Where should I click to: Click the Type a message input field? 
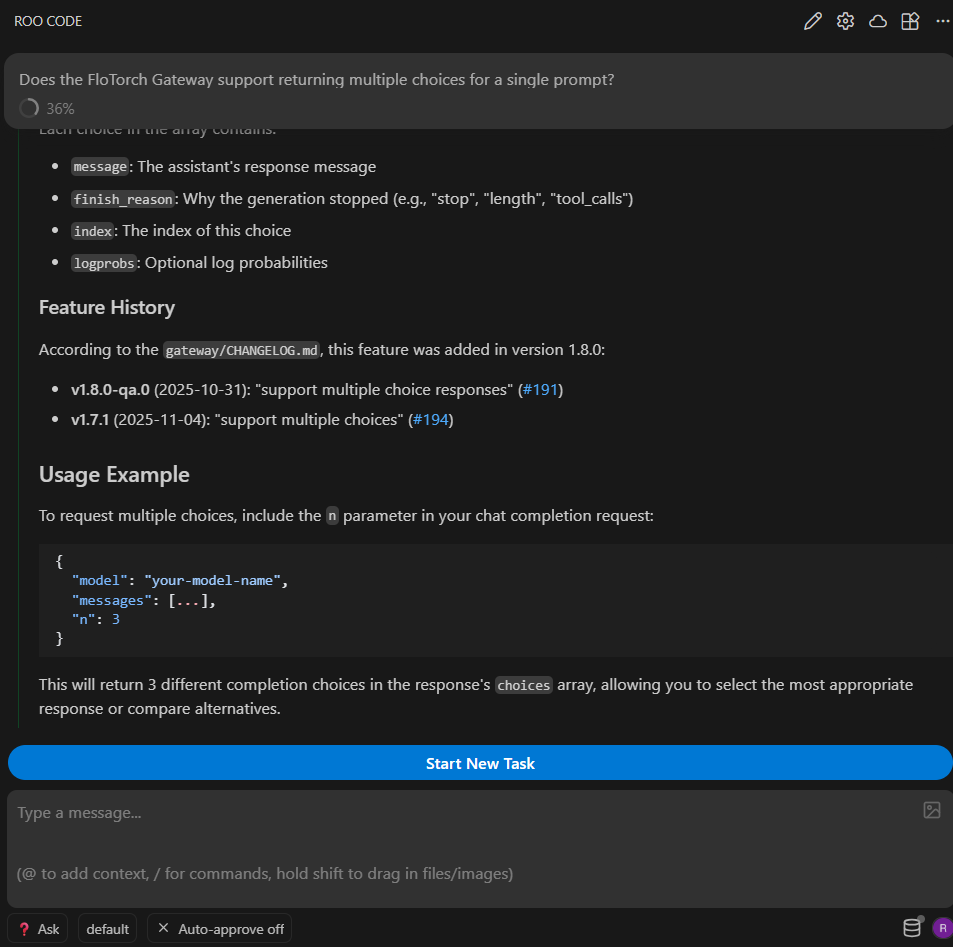coord(200,812)
